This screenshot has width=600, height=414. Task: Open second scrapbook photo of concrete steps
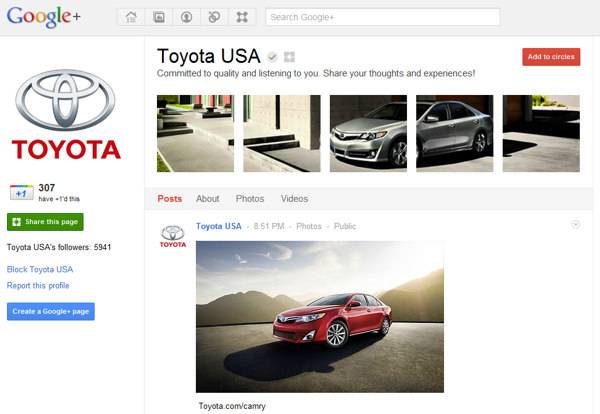pyautogui.click(x=282, y=134)
